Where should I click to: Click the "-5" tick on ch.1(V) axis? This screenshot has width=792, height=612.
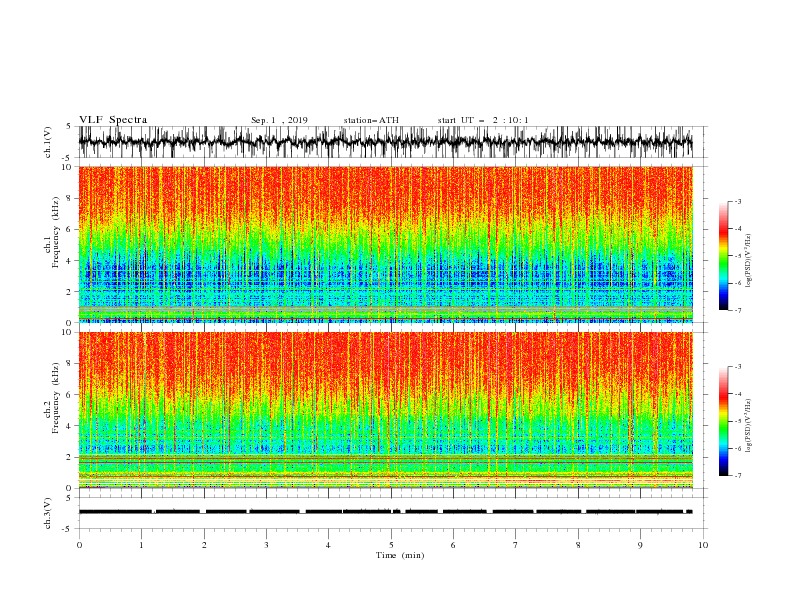pos(68,158)
